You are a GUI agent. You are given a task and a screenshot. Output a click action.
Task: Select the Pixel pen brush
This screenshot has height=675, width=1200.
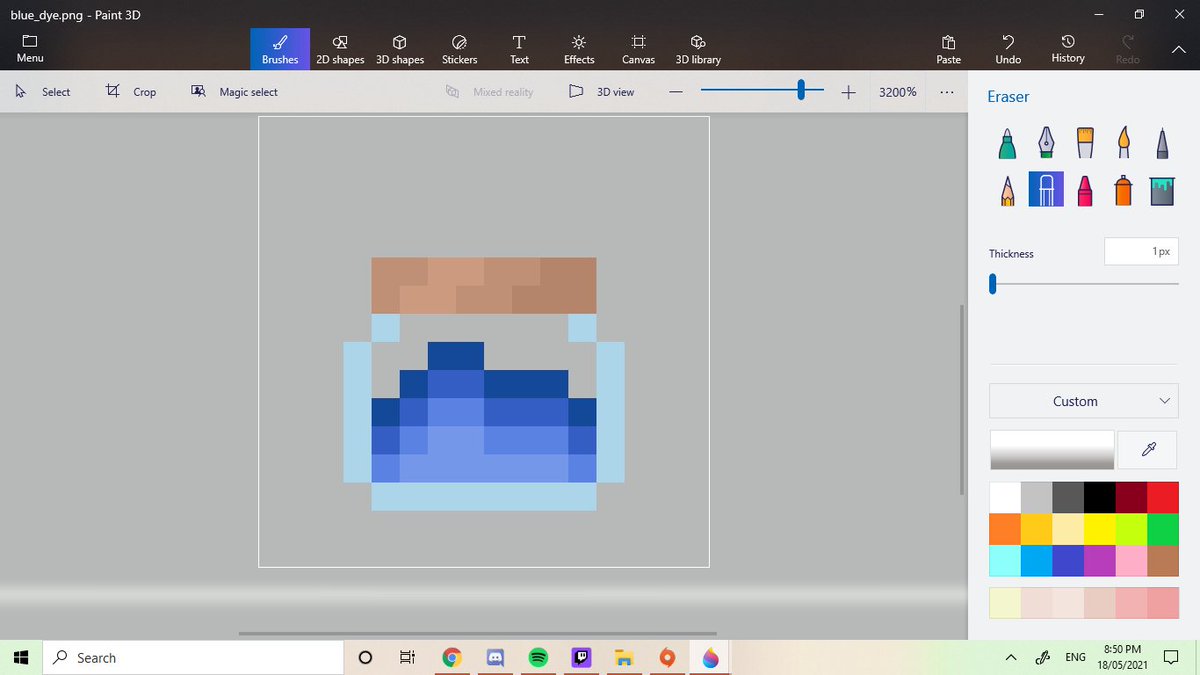click(1162, 142)
